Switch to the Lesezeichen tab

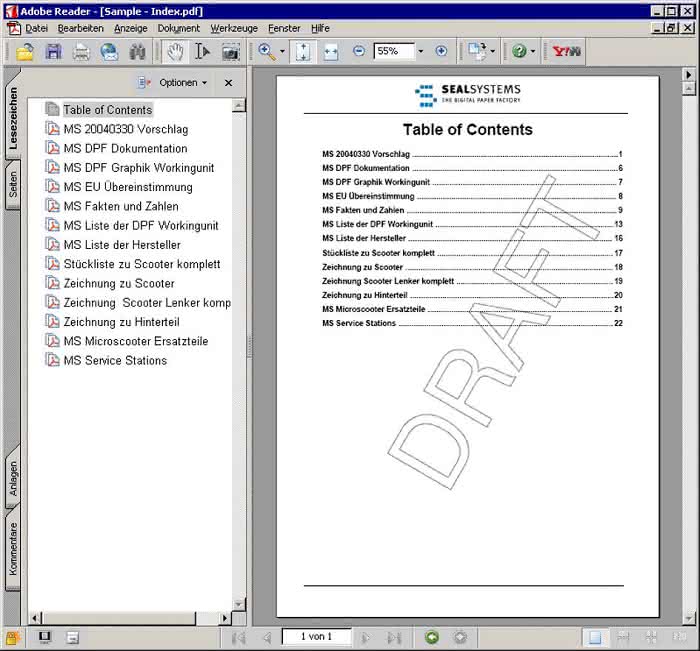pos(12,117)
